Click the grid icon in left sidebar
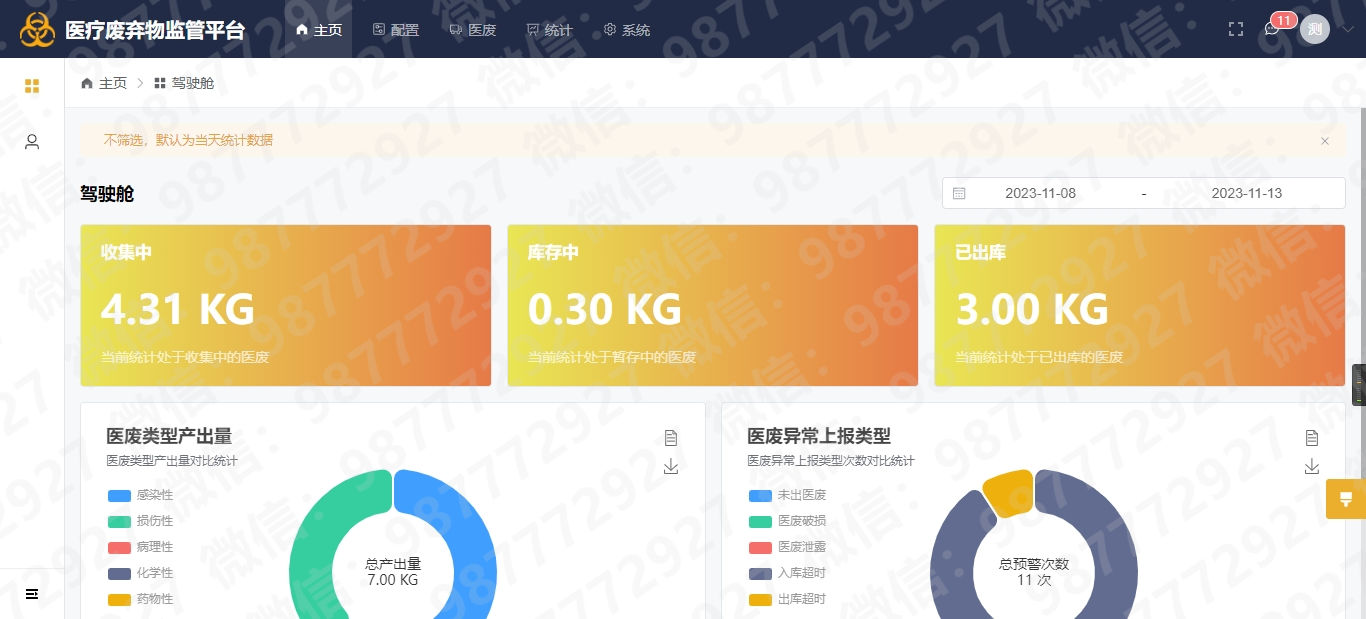 click(31, 86)
